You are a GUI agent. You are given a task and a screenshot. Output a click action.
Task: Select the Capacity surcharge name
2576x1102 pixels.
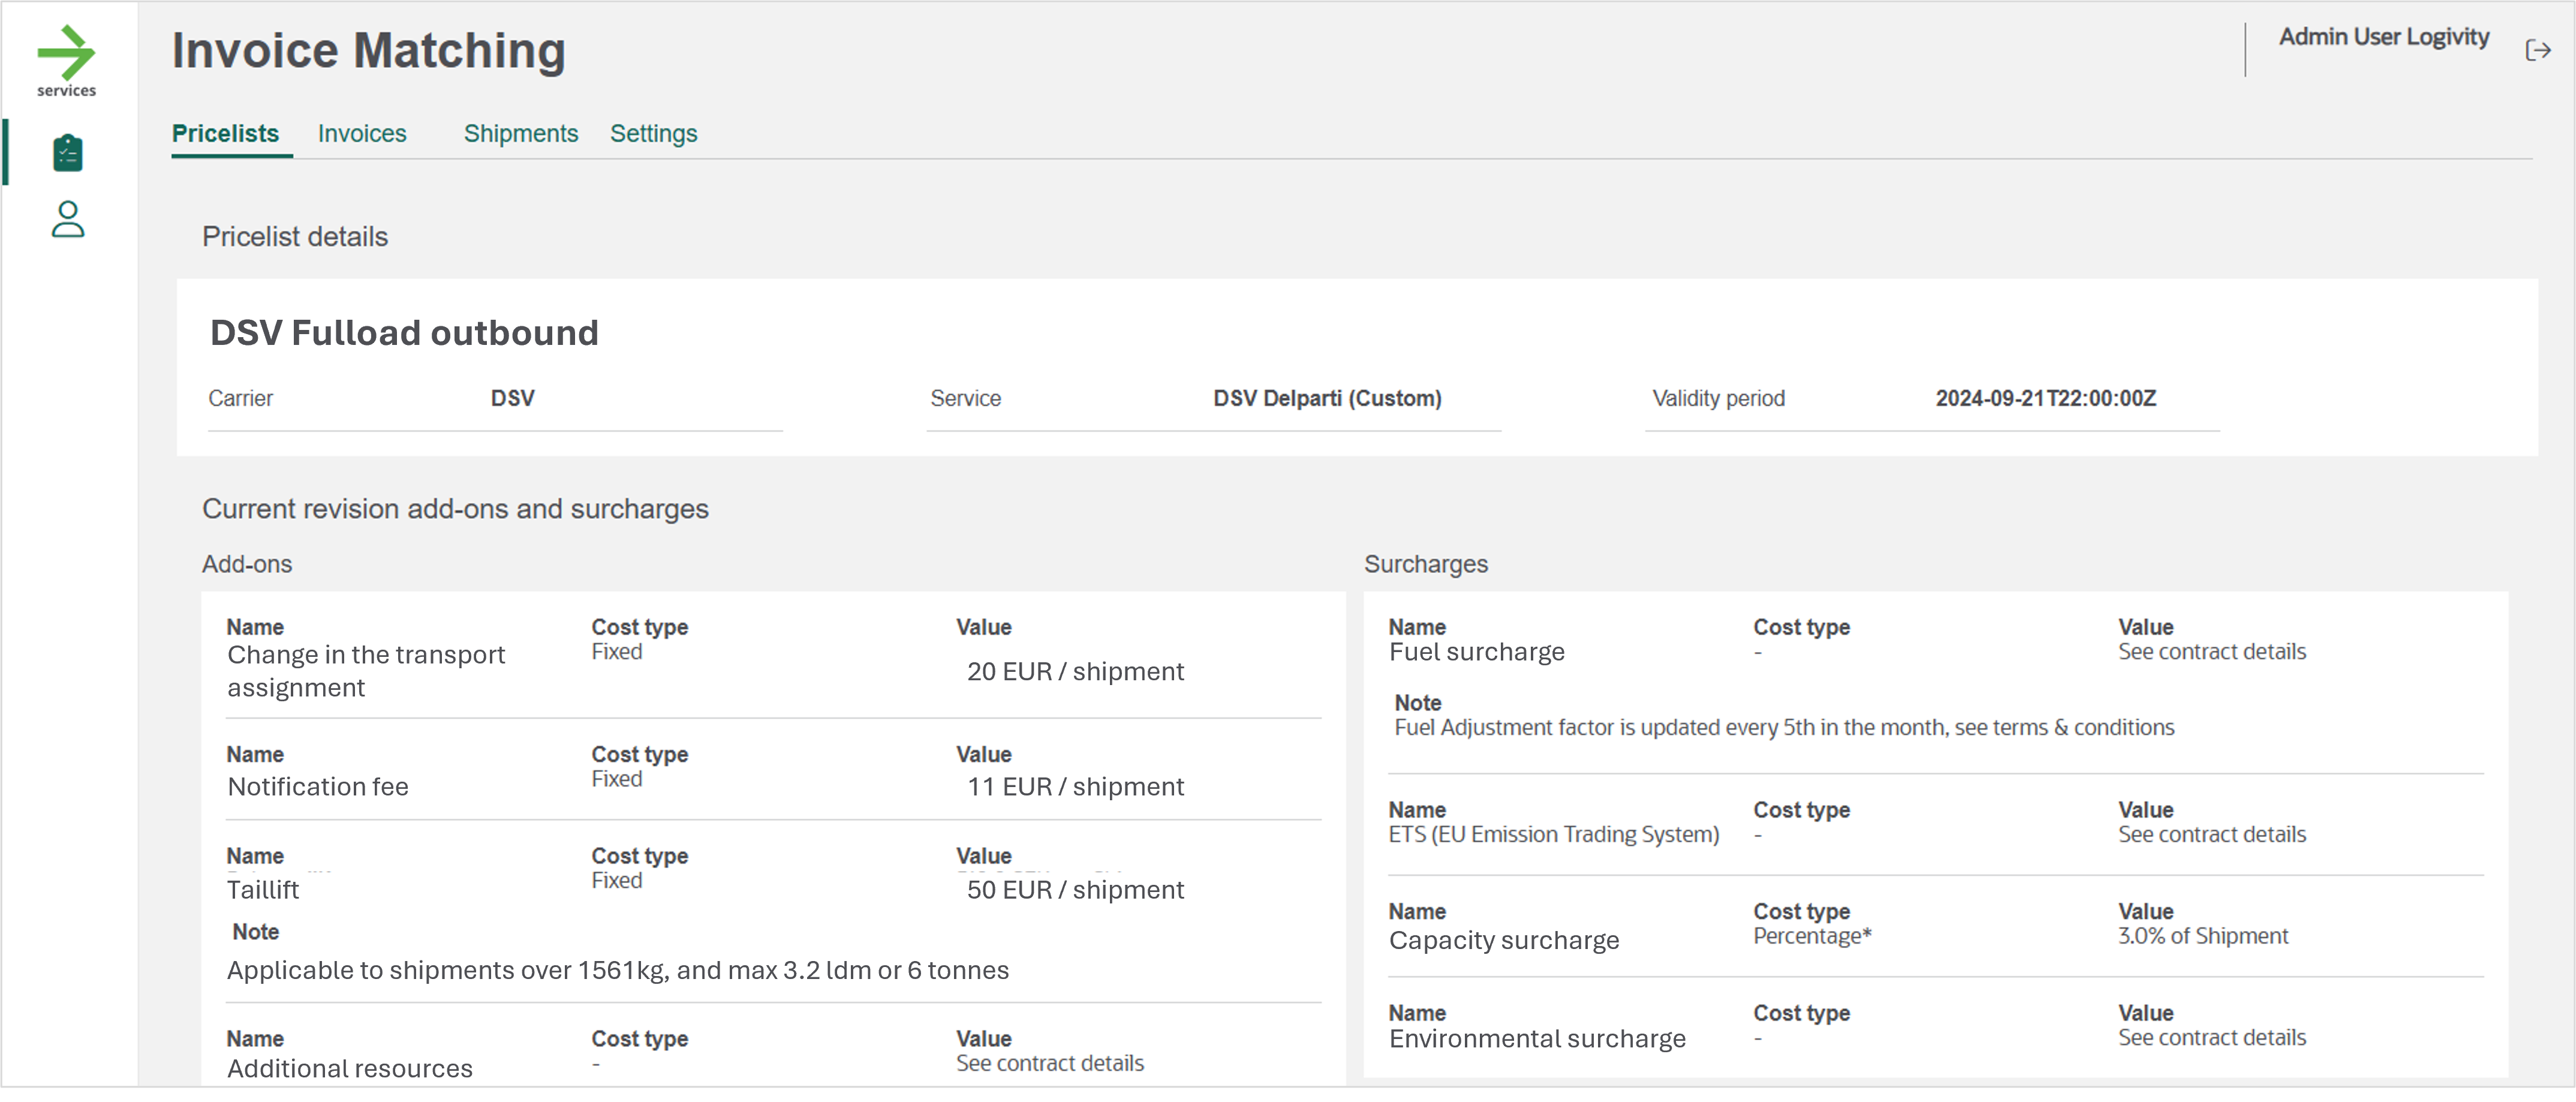click(1504, 940)
